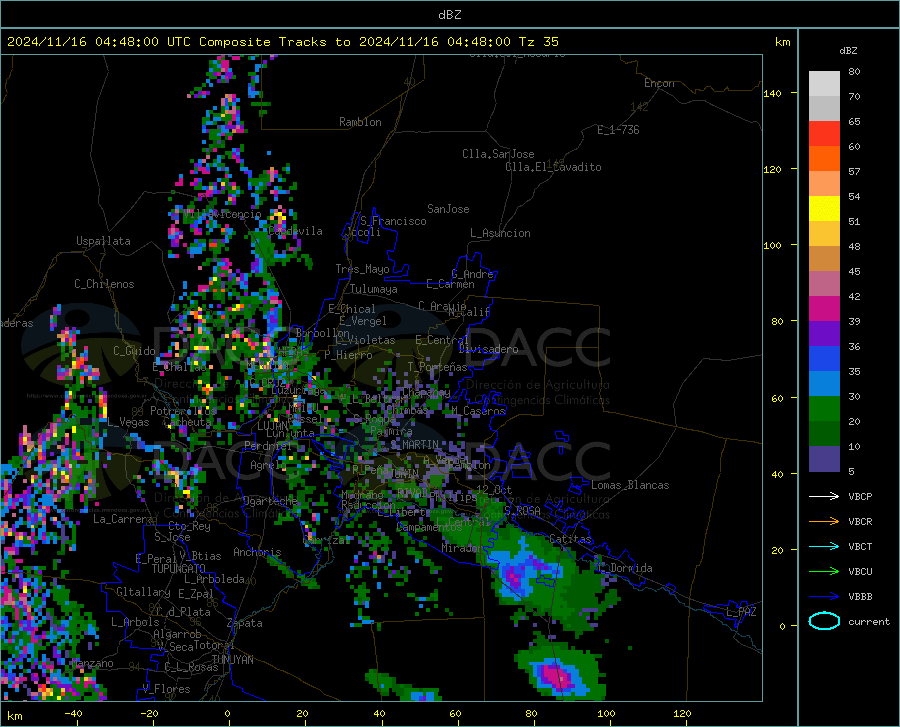The height and width of the screenshot is (727, 900).
Task: Click the SanJose map label
Action: [448, 209]
